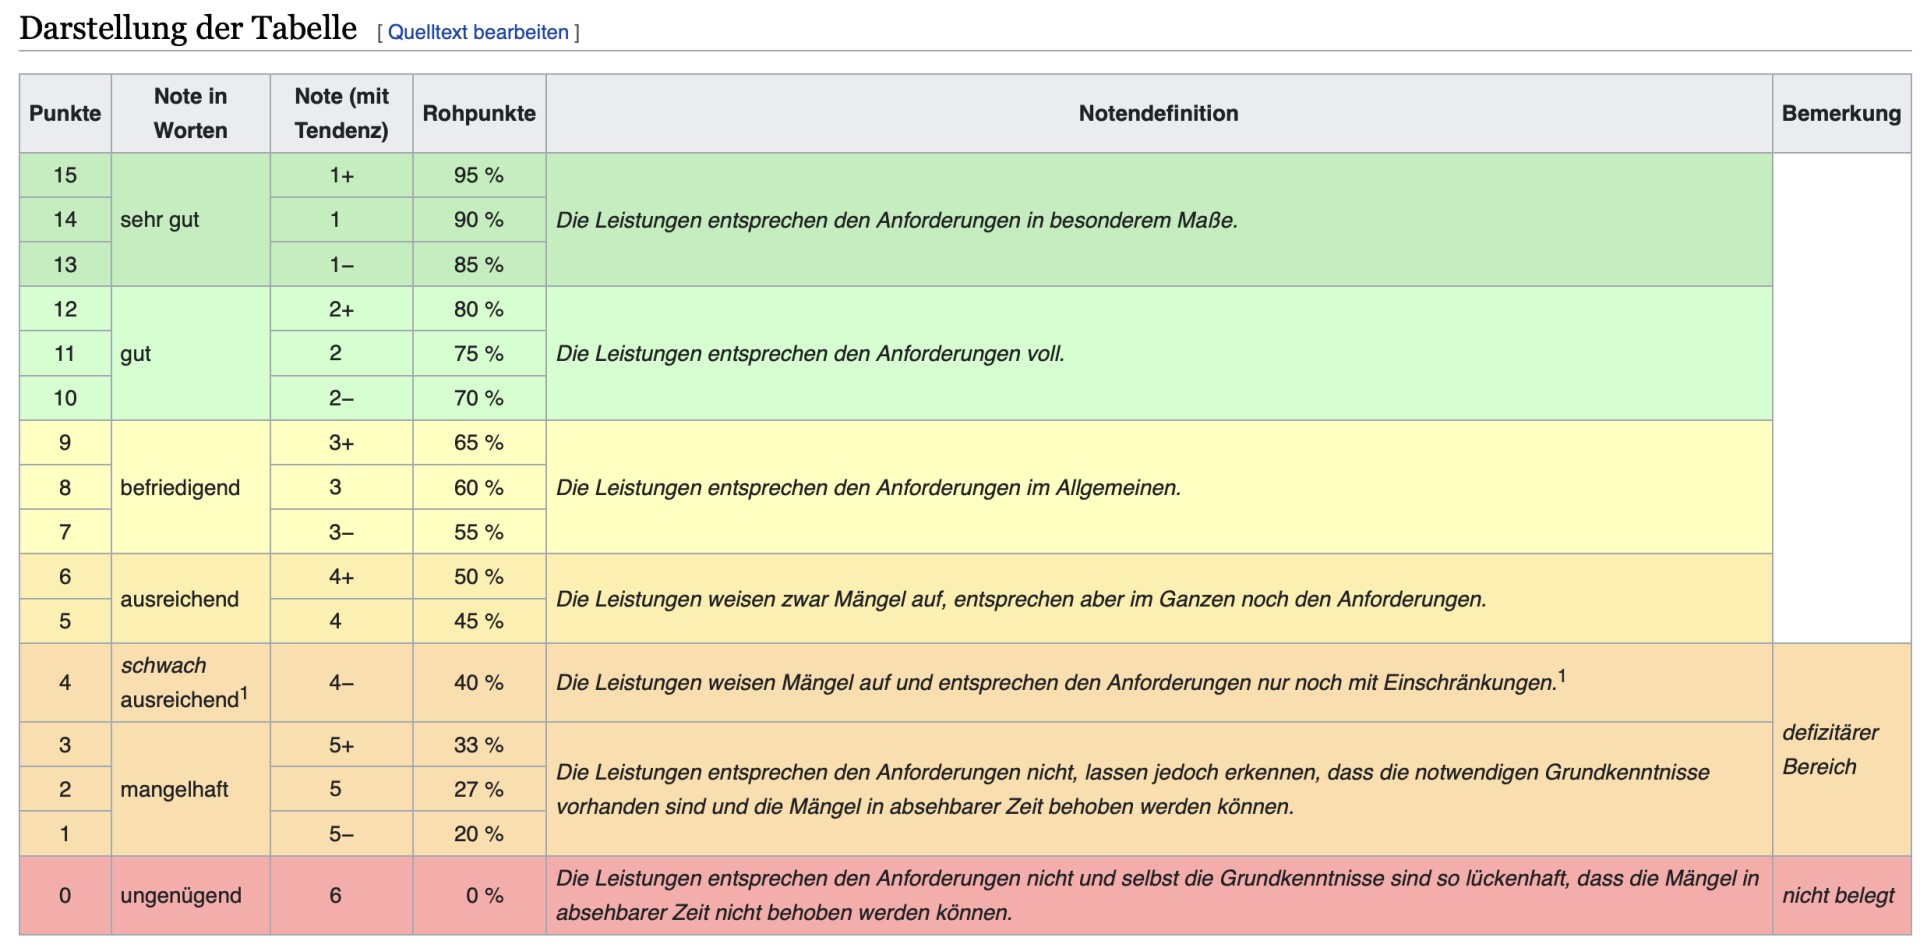Image resolution: width=1920 pixels, height=948 pixels.
Task: Select the "Bemerkung" column header
Action: 1840,113
